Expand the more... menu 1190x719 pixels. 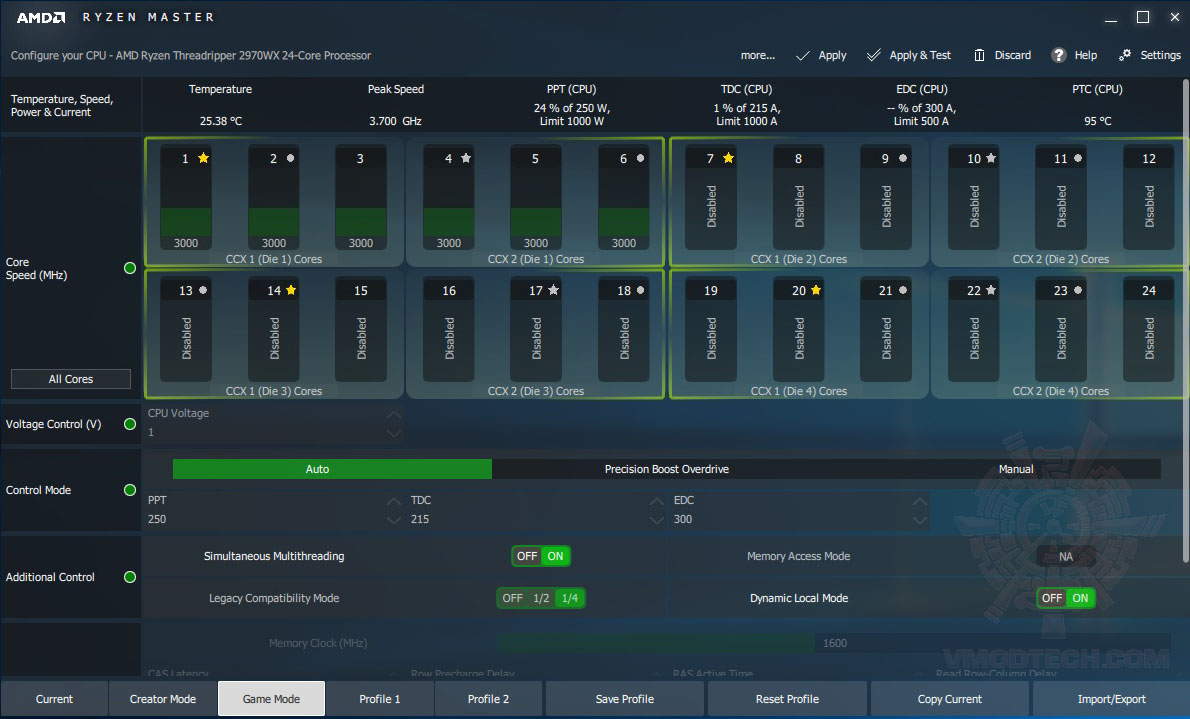pos(757,55)
